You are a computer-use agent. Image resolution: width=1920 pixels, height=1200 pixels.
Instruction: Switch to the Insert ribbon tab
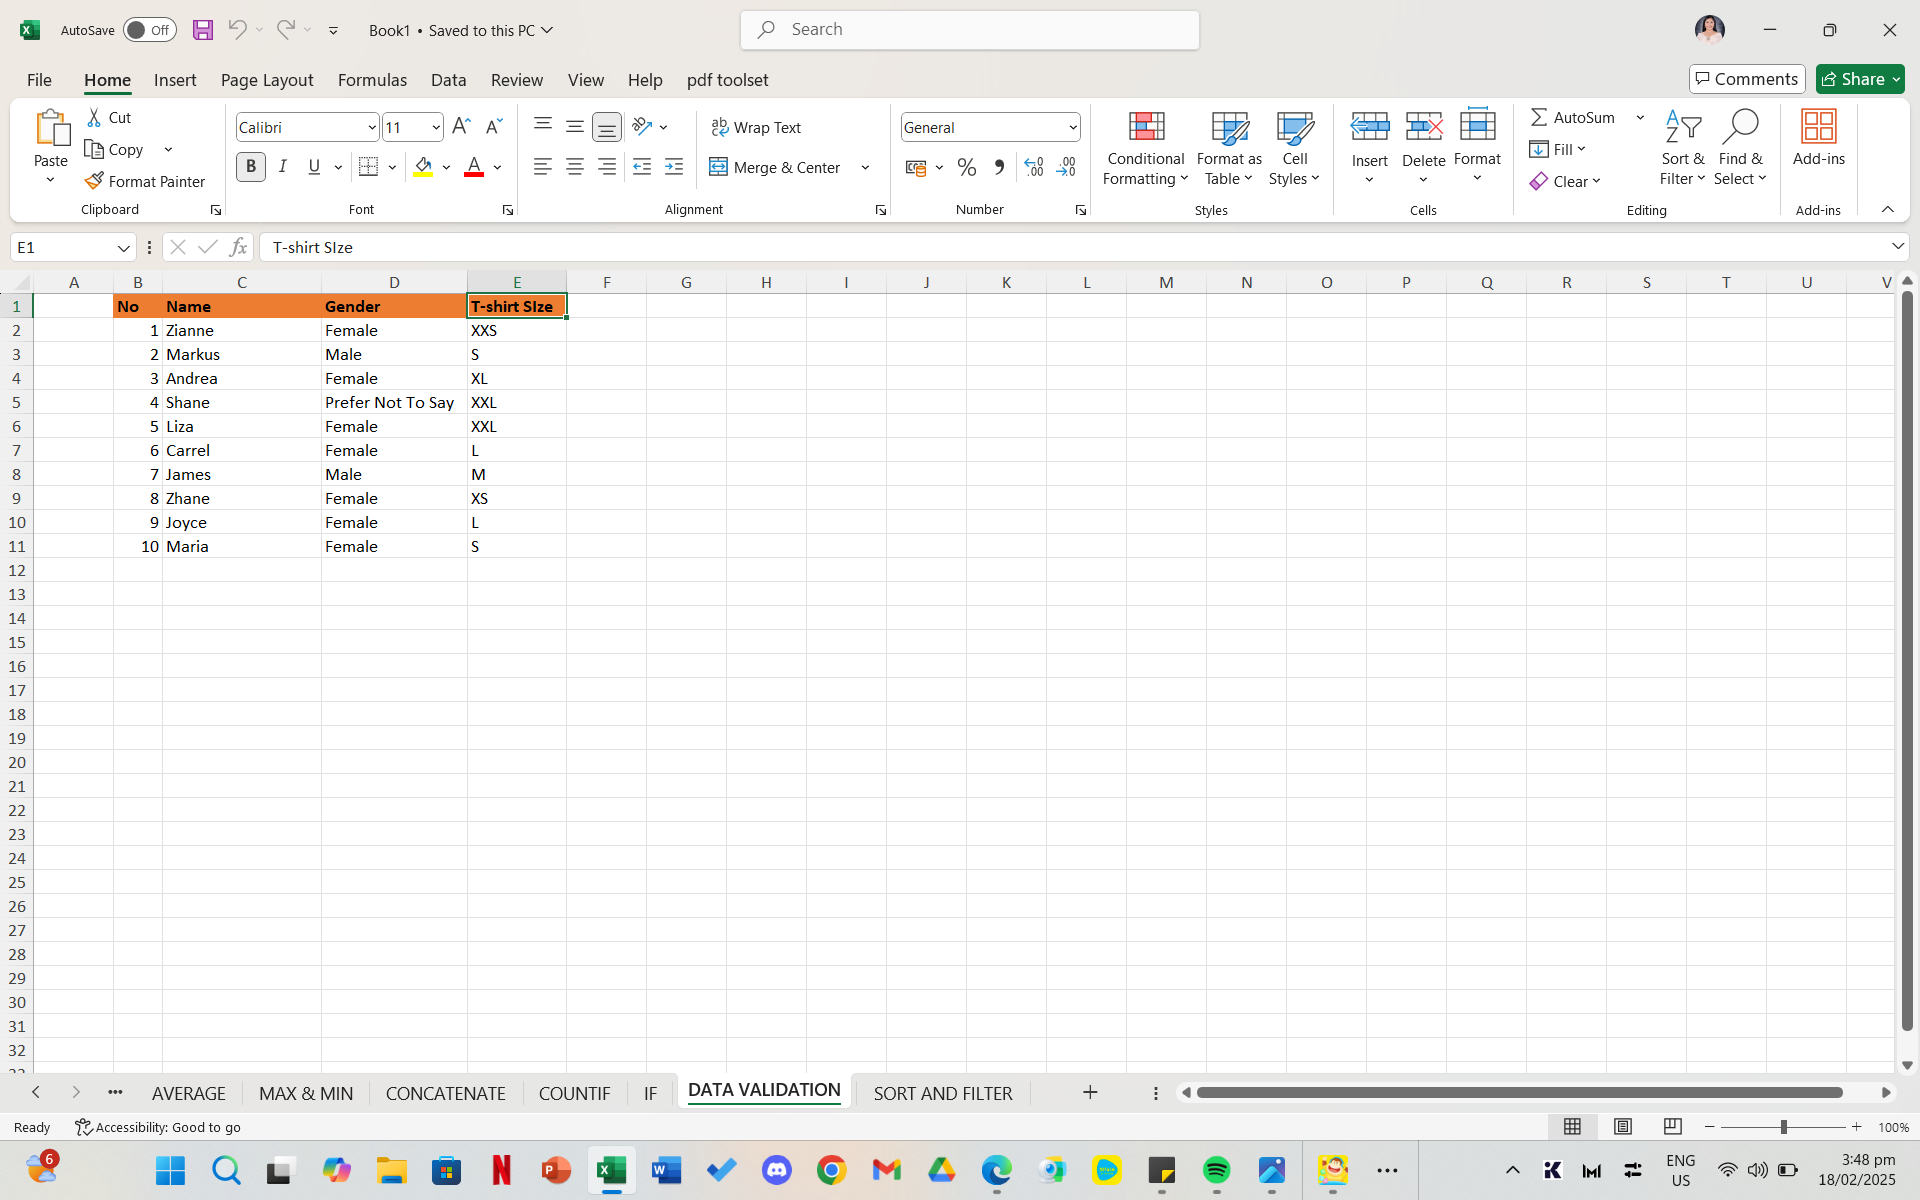tap(175, 80)
